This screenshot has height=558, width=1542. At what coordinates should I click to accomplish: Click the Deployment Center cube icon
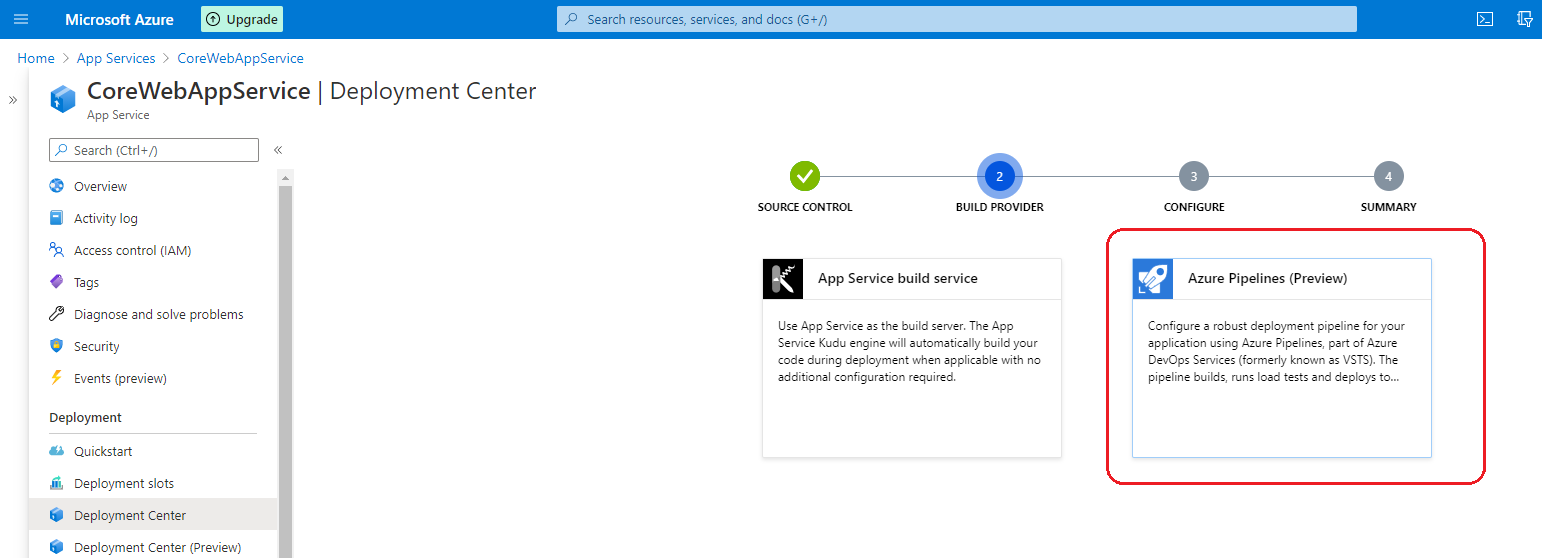pos(57,515)
